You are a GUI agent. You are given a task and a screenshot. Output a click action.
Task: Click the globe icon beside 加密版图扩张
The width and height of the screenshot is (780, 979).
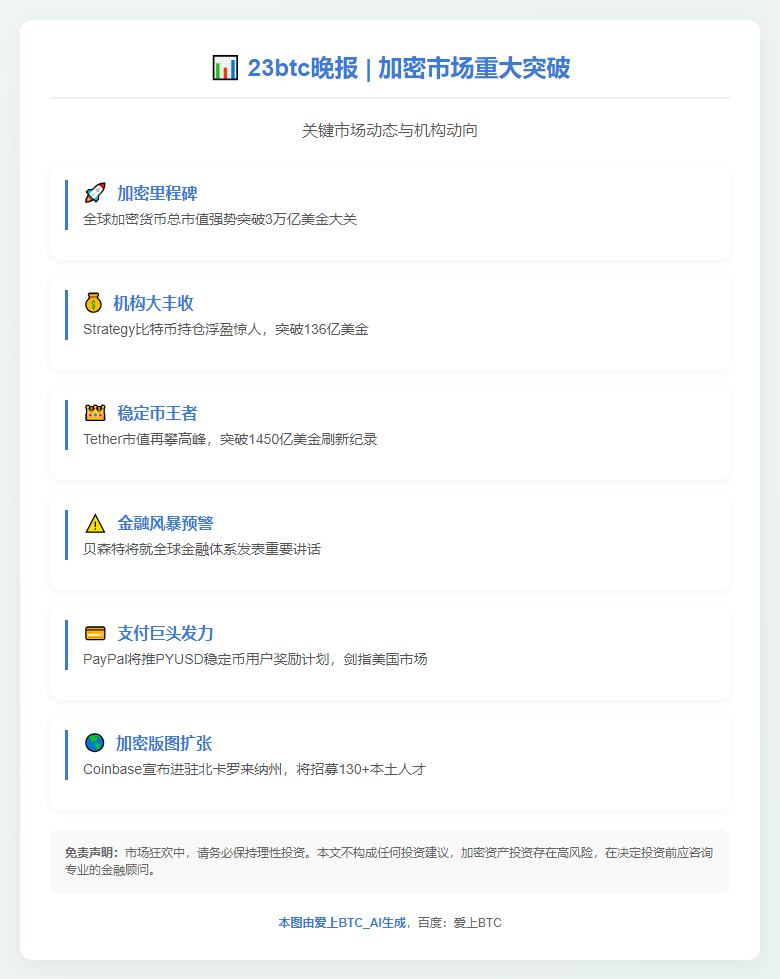tap(94, 743)
